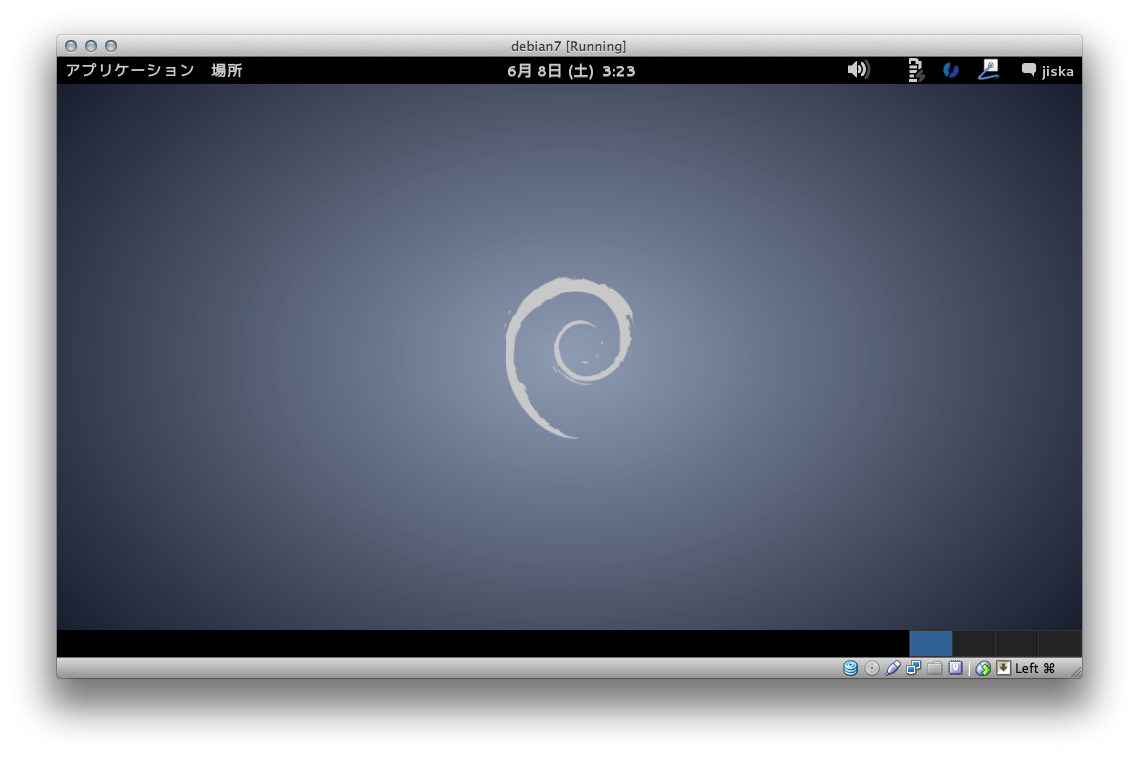Viewport: 1139px width, 757px height.
Task: Click the blue swirl tray icon
Action: (951, 70)
